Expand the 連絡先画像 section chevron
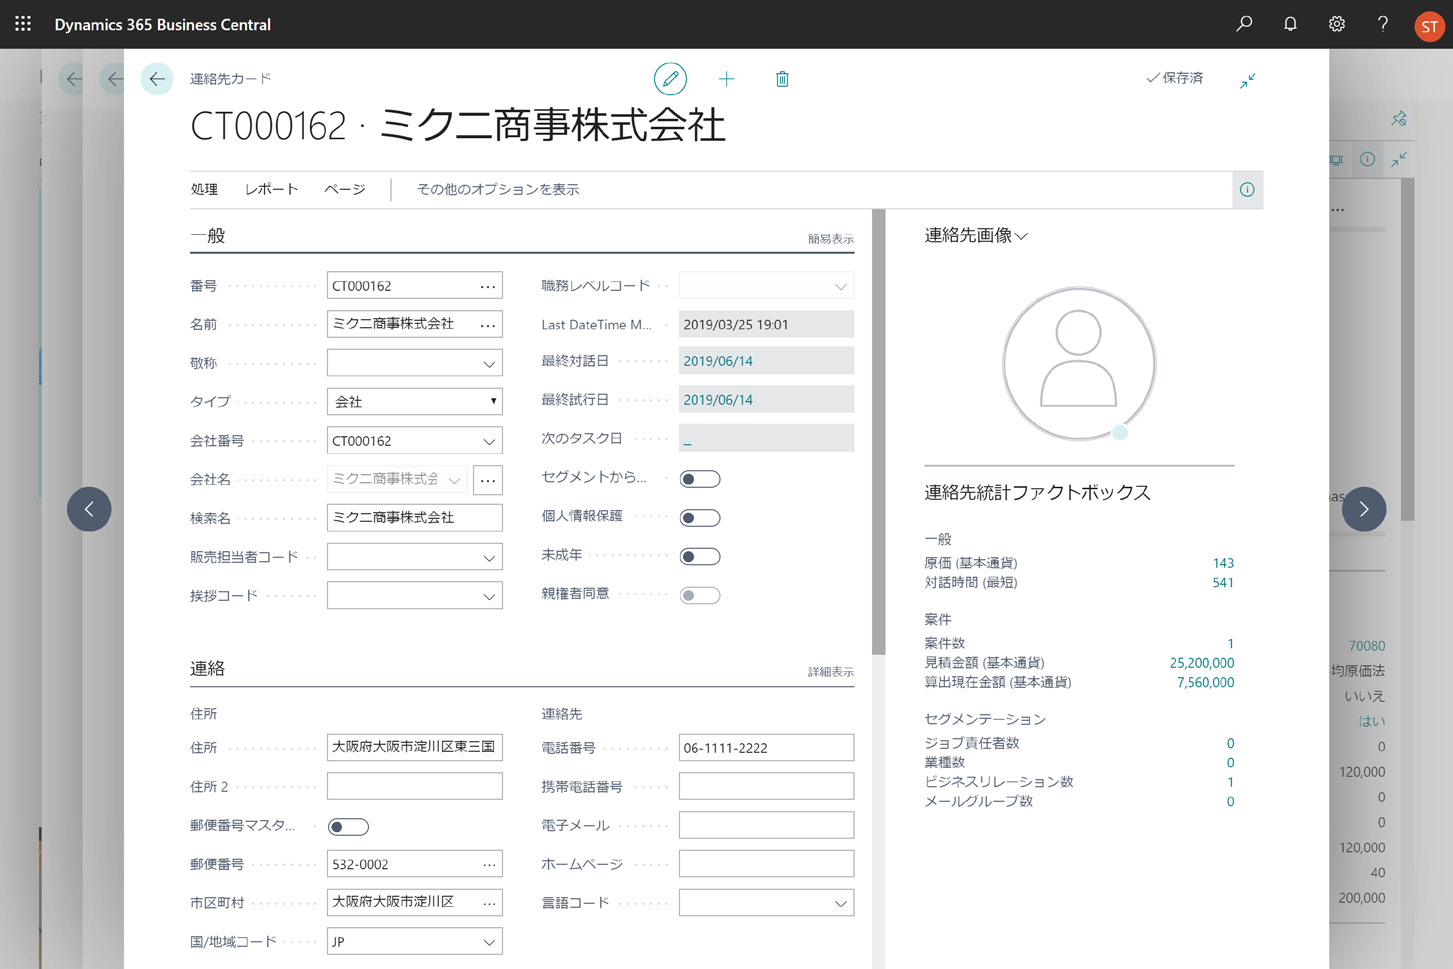 [x=1021, y=237]
